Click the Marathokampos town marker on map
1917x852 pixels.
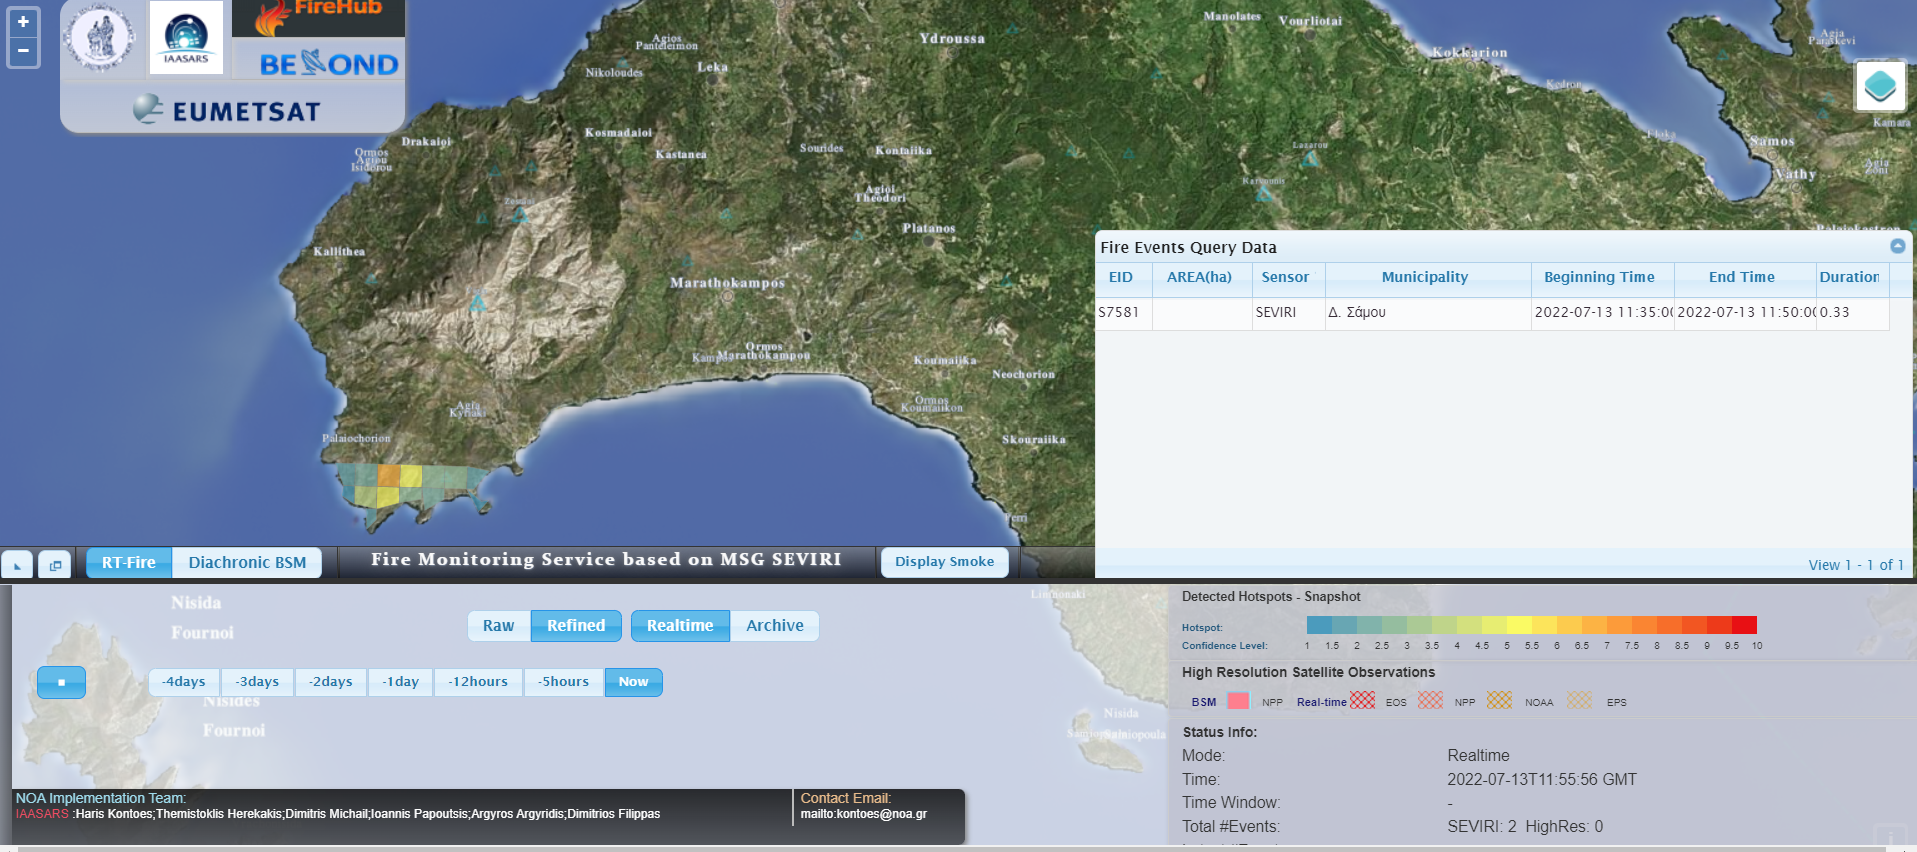(x=727, y=296)
